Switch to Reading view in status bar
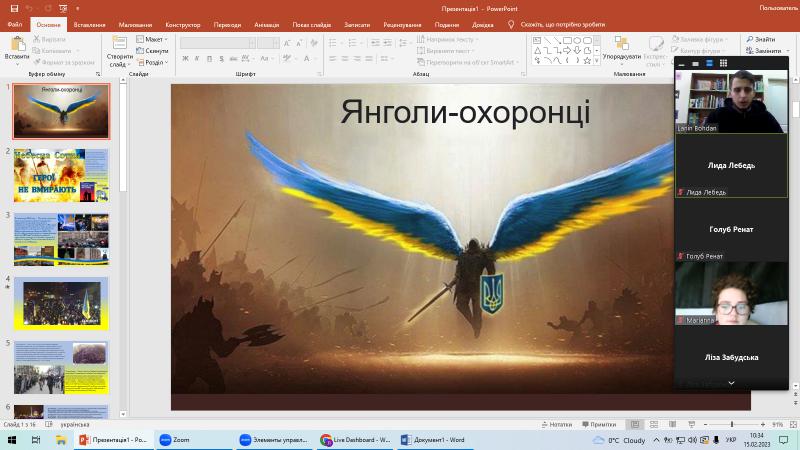 click(672, 424)
